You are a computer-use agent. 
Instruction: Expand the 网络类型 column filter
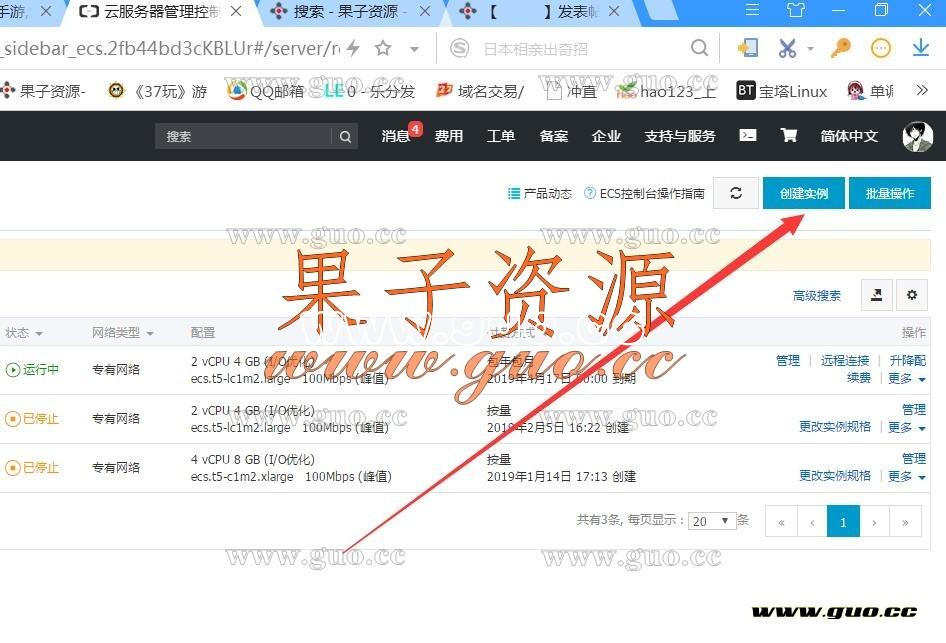[x=122, y=333]
